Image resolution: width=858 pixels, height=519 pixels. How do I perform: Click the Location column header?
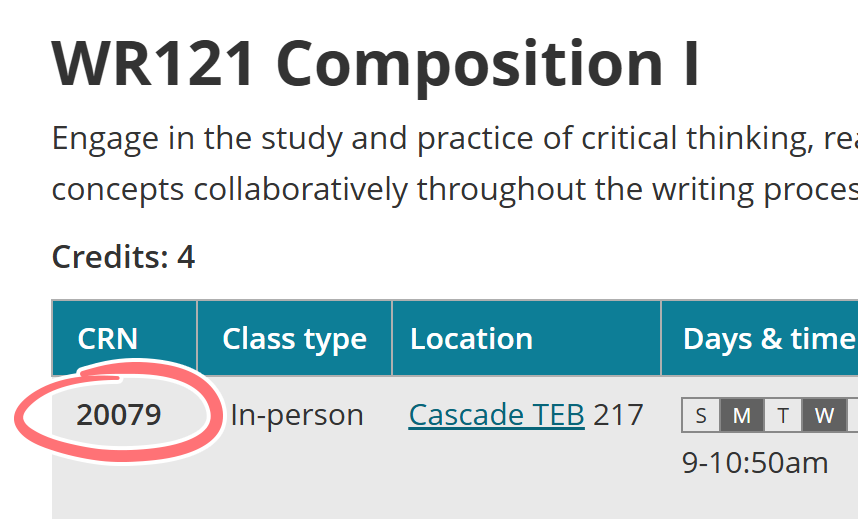(x=471, y=339)
